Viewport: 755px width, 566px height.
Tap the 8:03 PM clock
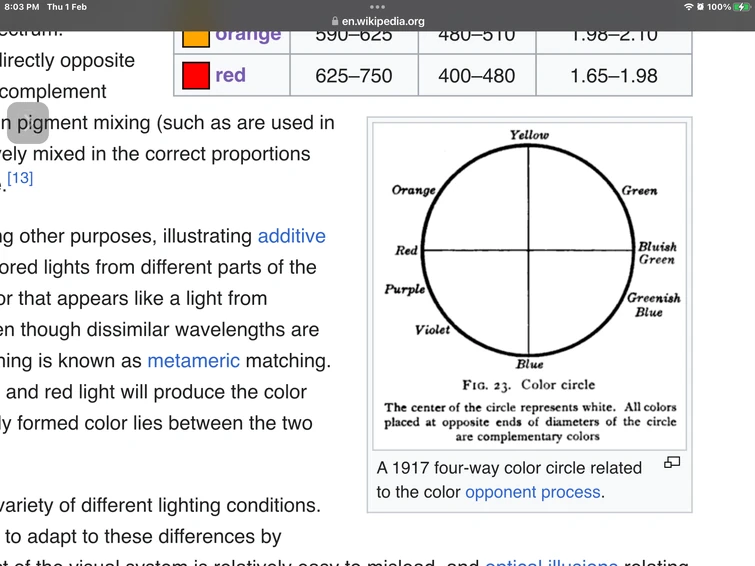[x=22, y=7]
